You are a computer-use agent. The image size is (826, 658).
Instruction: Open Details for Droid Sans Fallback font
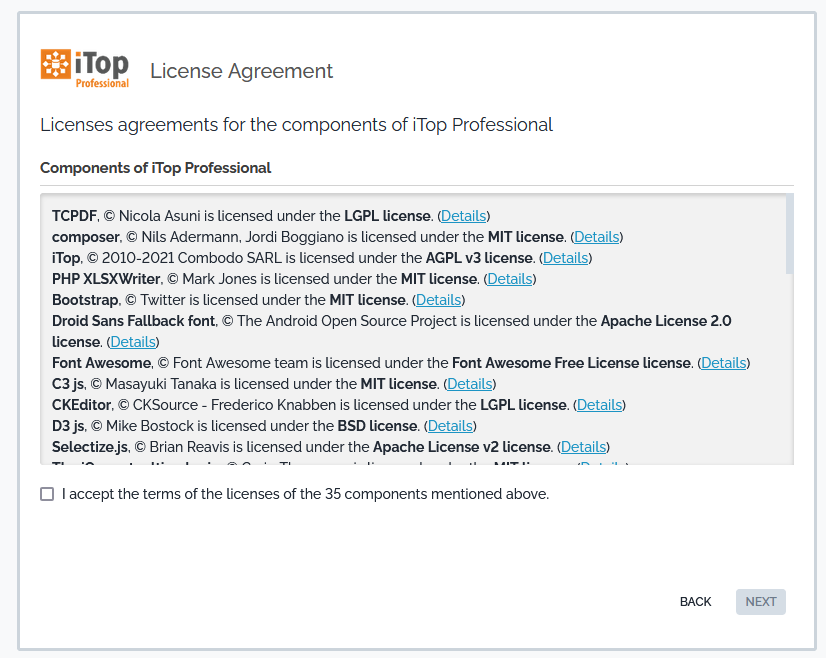[x=133, y=342]
